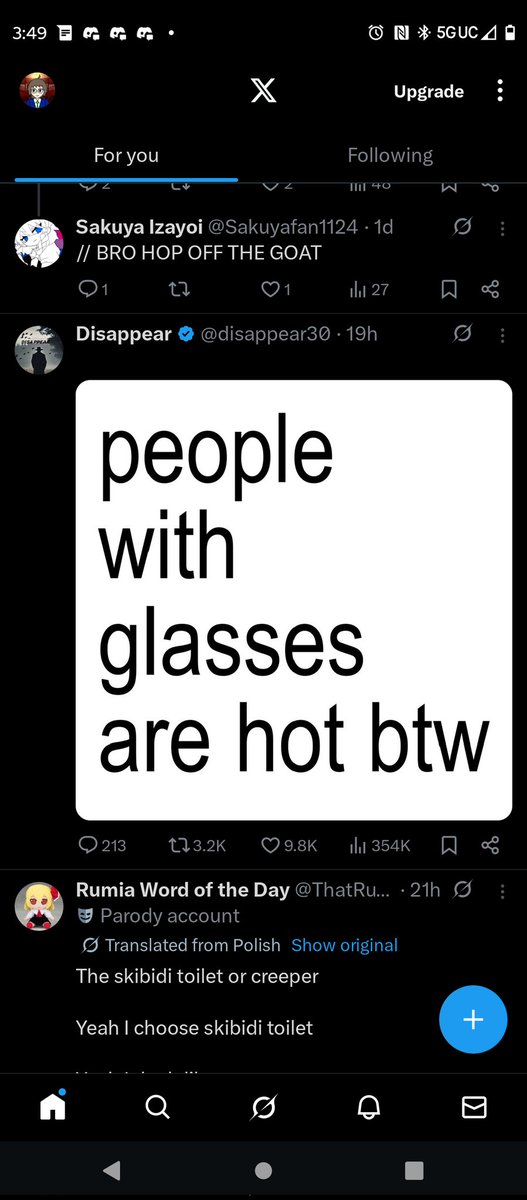Show original Polish text
The width and height of the screenshot is (527, 1200).
tap(344, 945)
